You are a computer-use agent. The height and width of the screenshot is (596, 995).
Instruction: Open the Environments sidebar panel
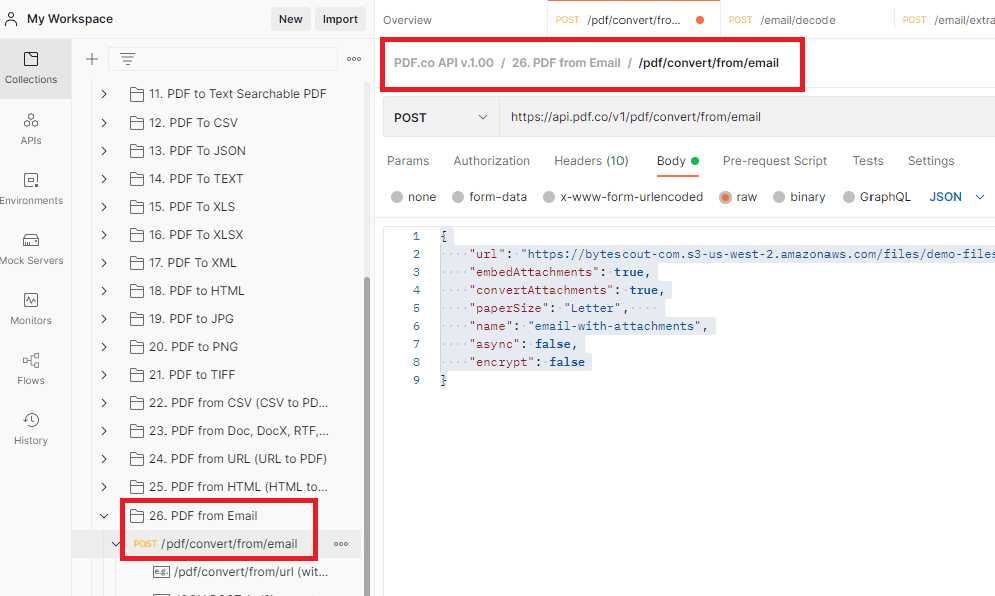click(x=31, y=188)
